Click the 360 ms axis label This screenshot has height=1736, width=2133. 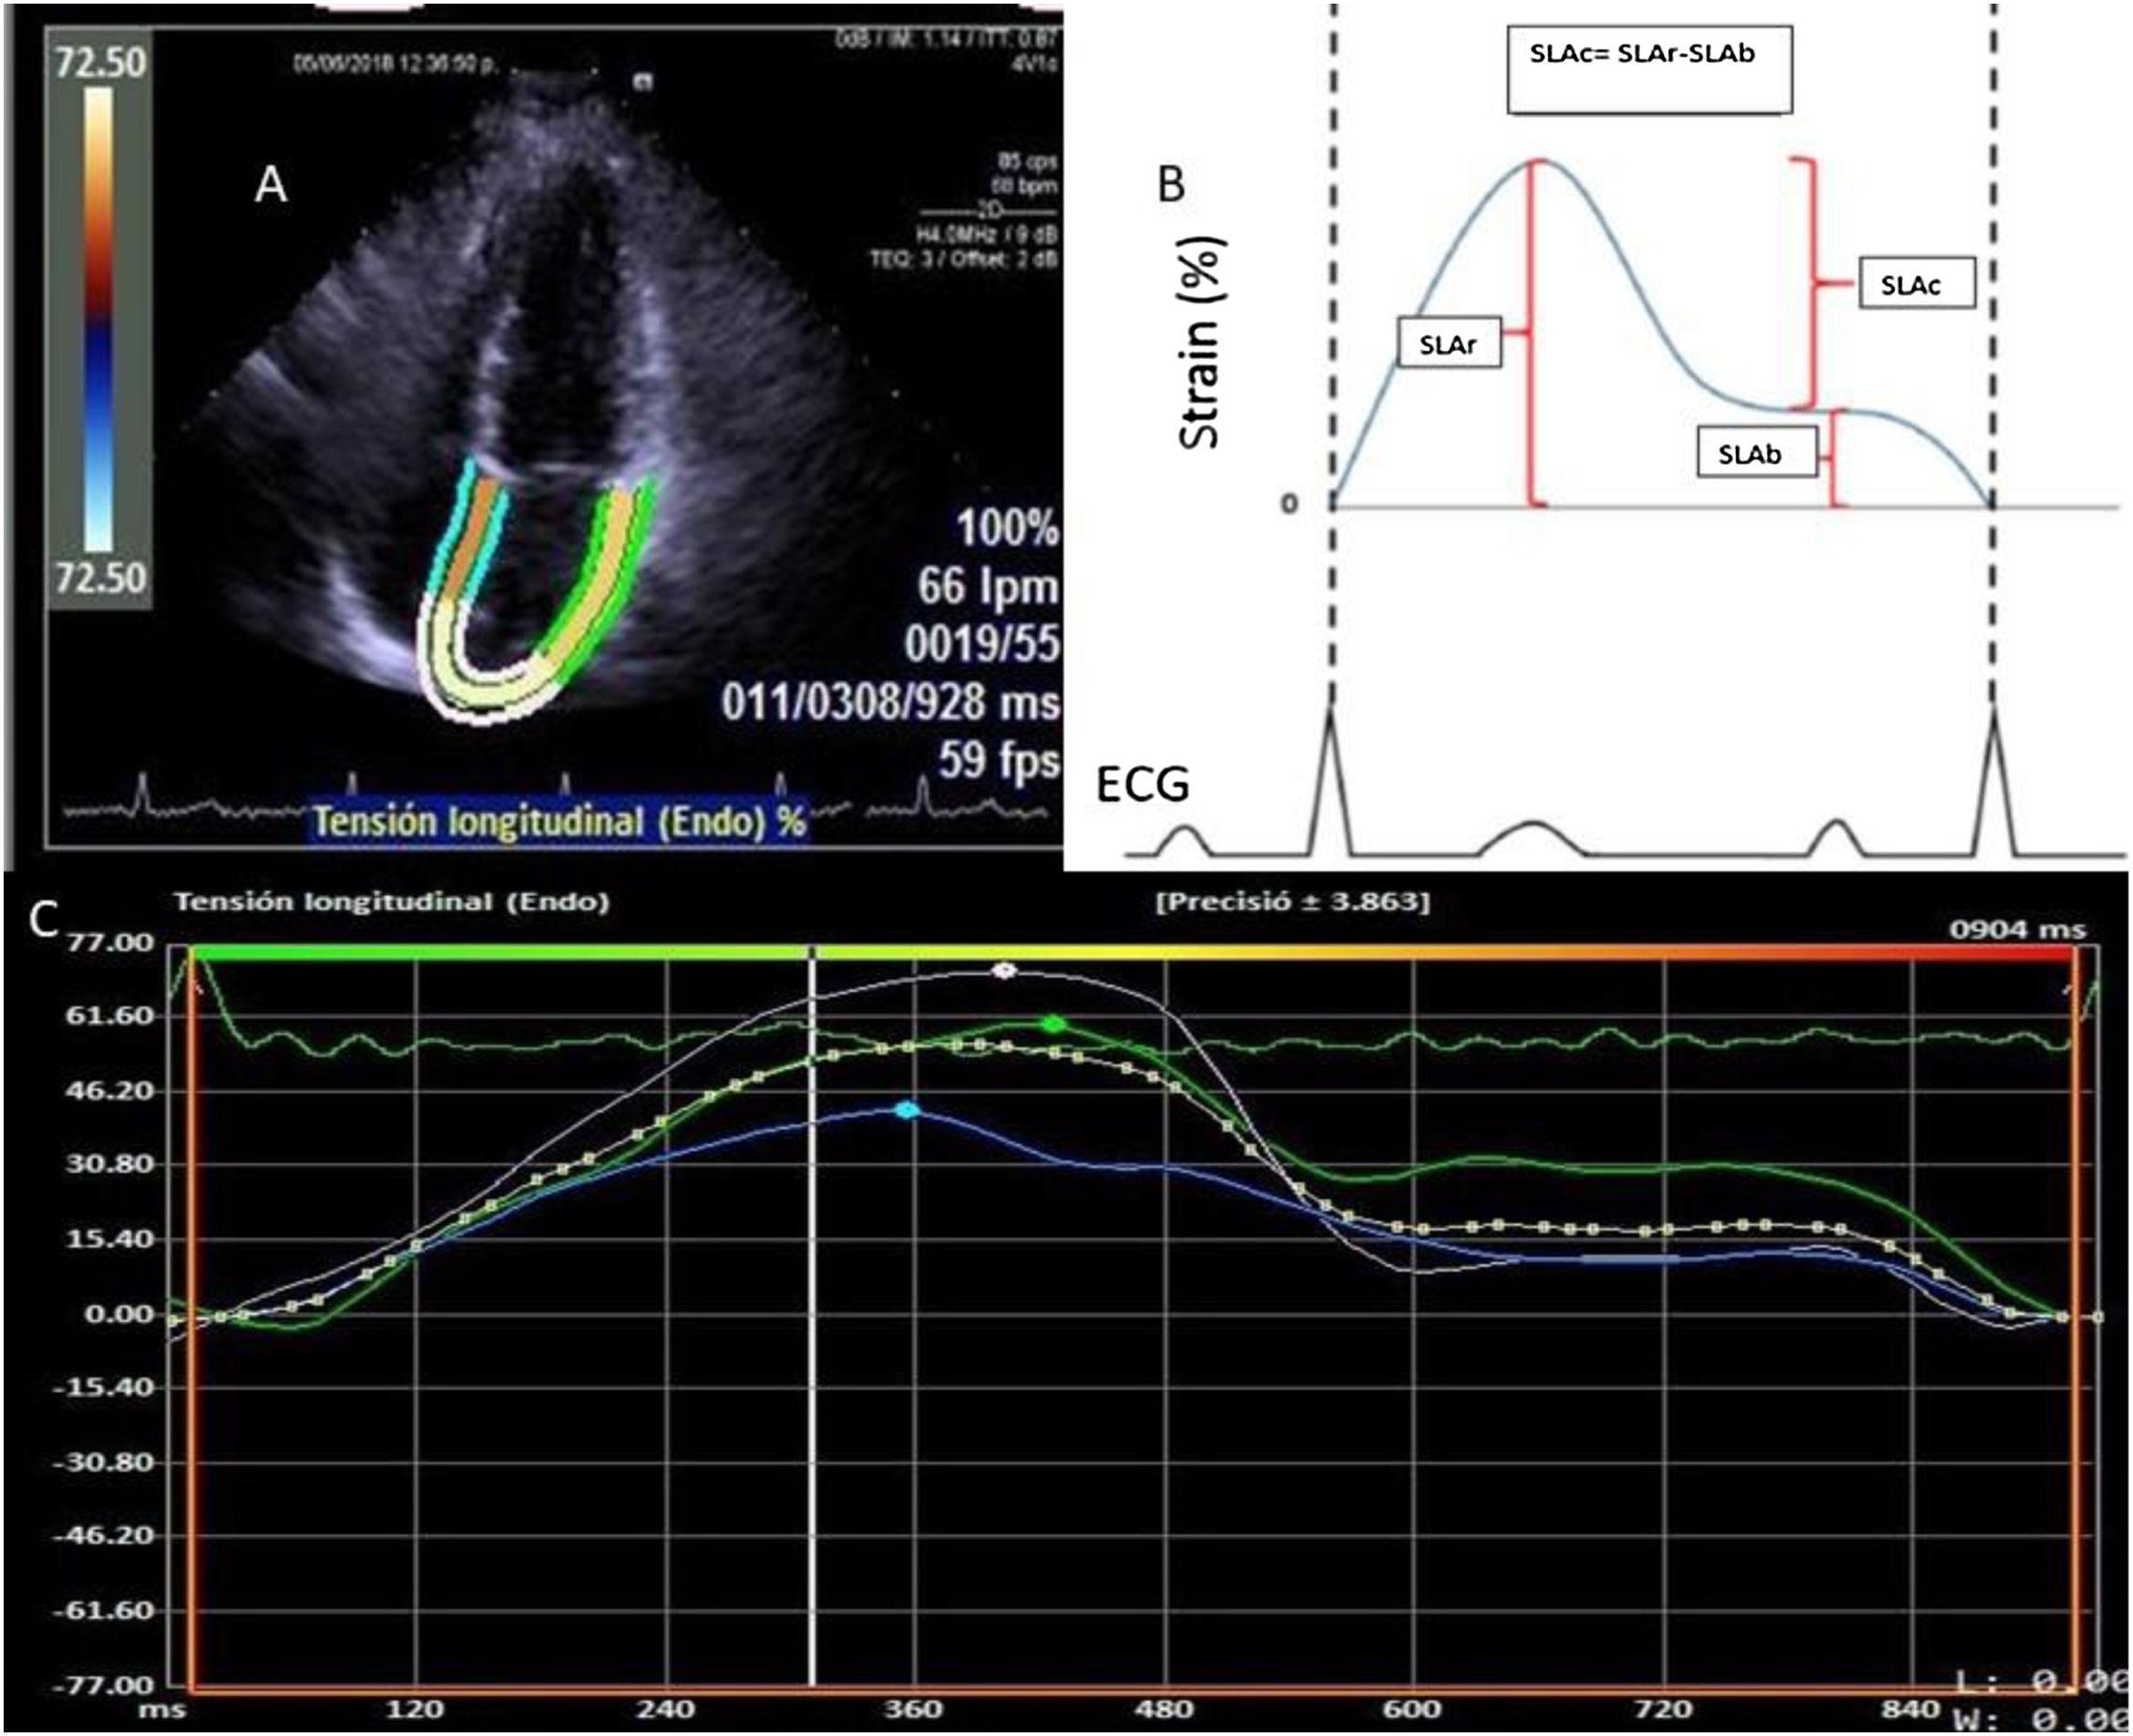point(914,1709)
